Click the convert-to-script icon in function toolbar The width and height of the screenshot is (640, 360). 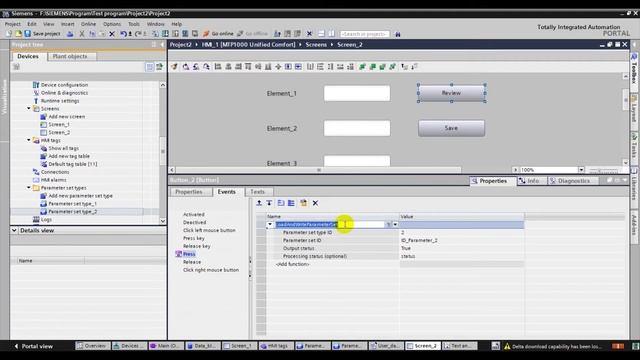(x=303, y=203)
